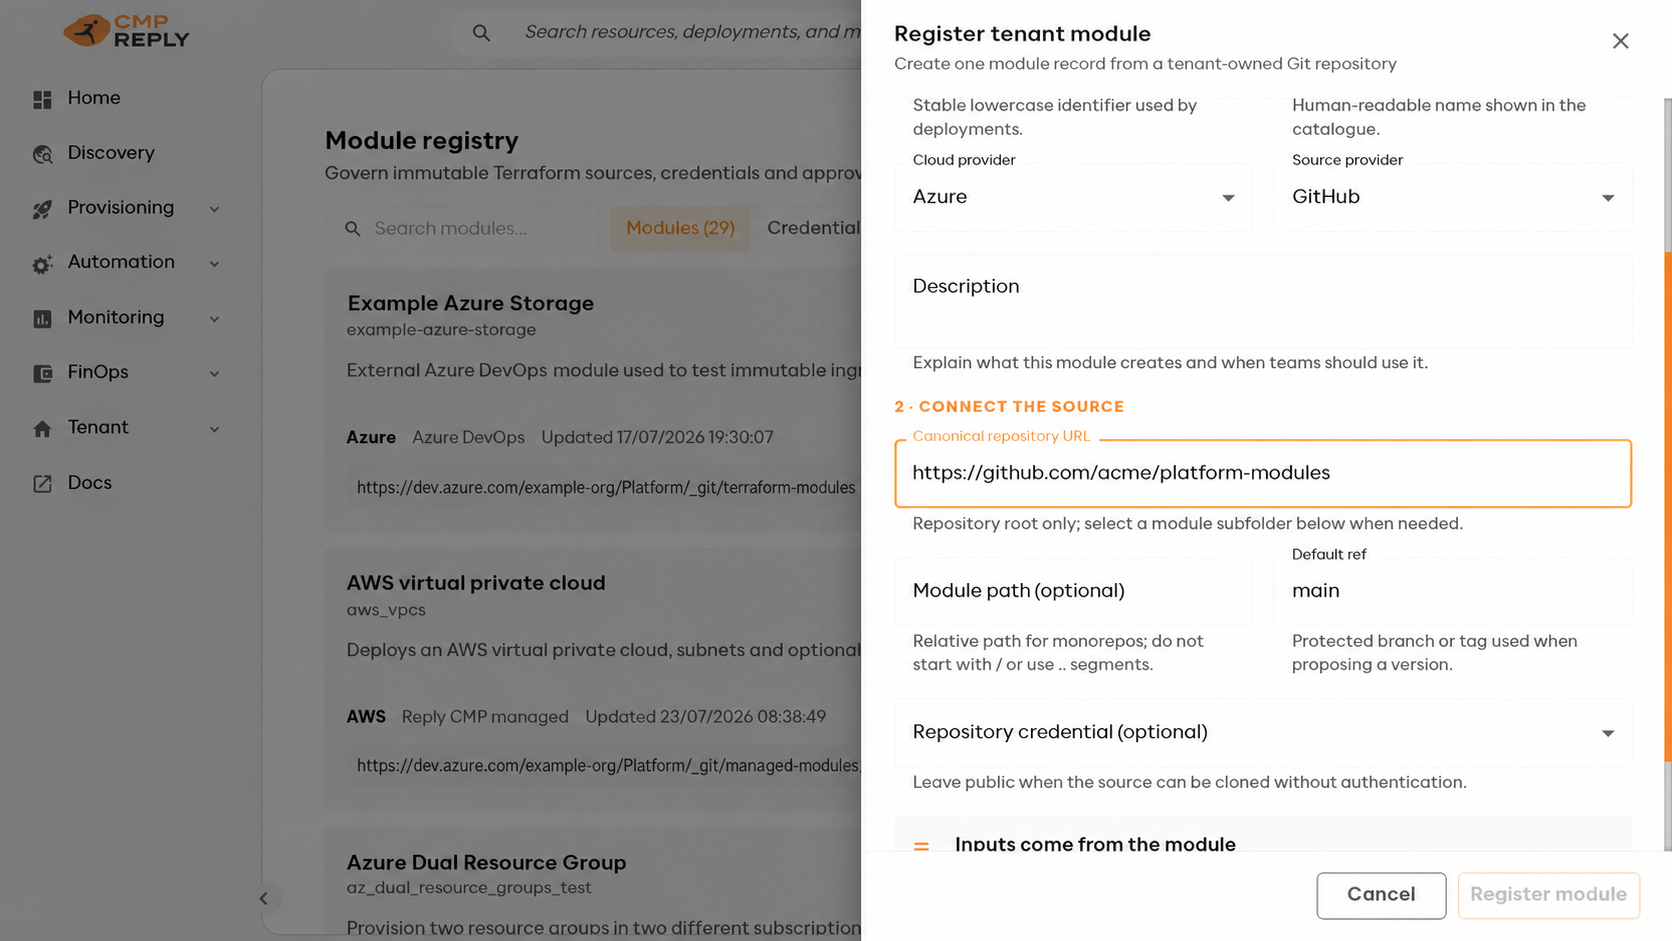The image size is (1672, 941).
Task: Click the Provisioning rocket icon
Action: pos(42,209)
